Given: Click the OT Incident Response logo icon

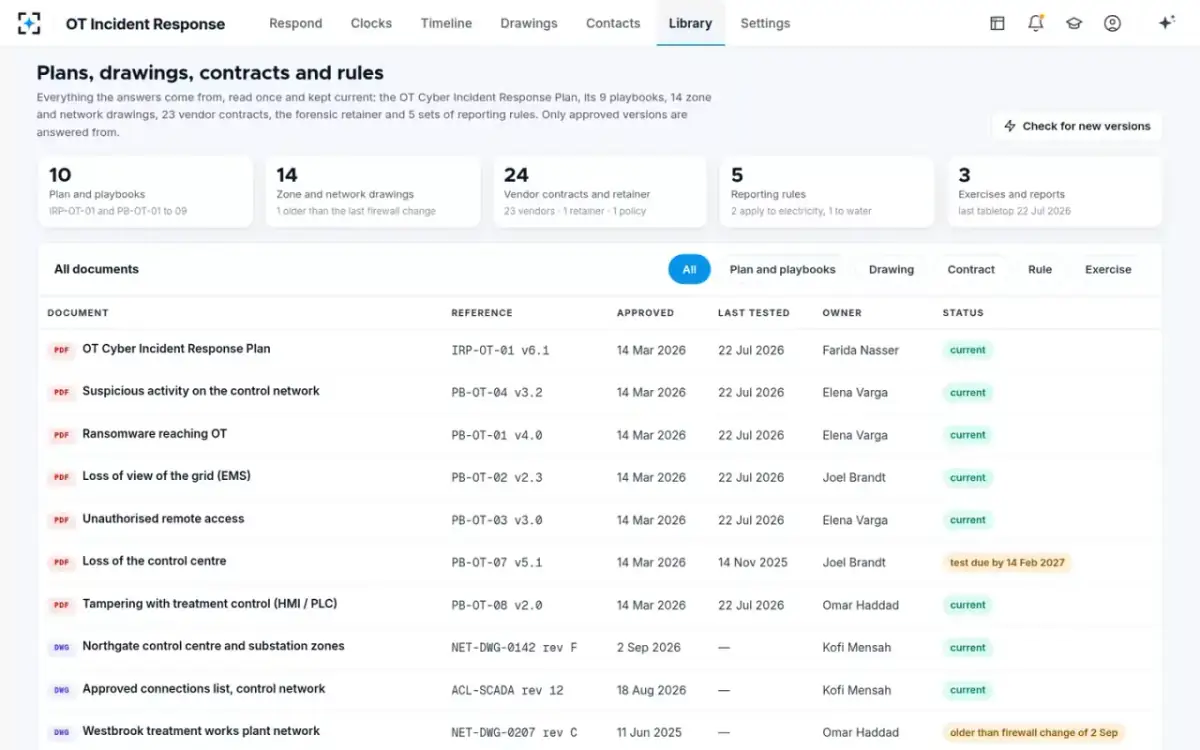Looking at the screenshot, I should click(30, 23).
